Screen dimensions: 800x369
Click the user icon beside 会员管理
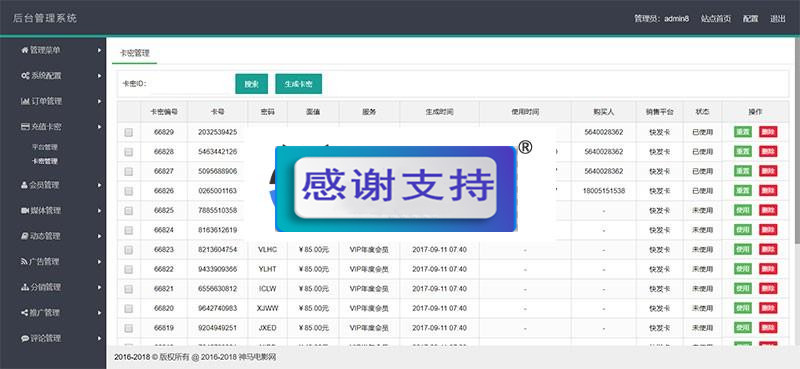coord(24,185)
